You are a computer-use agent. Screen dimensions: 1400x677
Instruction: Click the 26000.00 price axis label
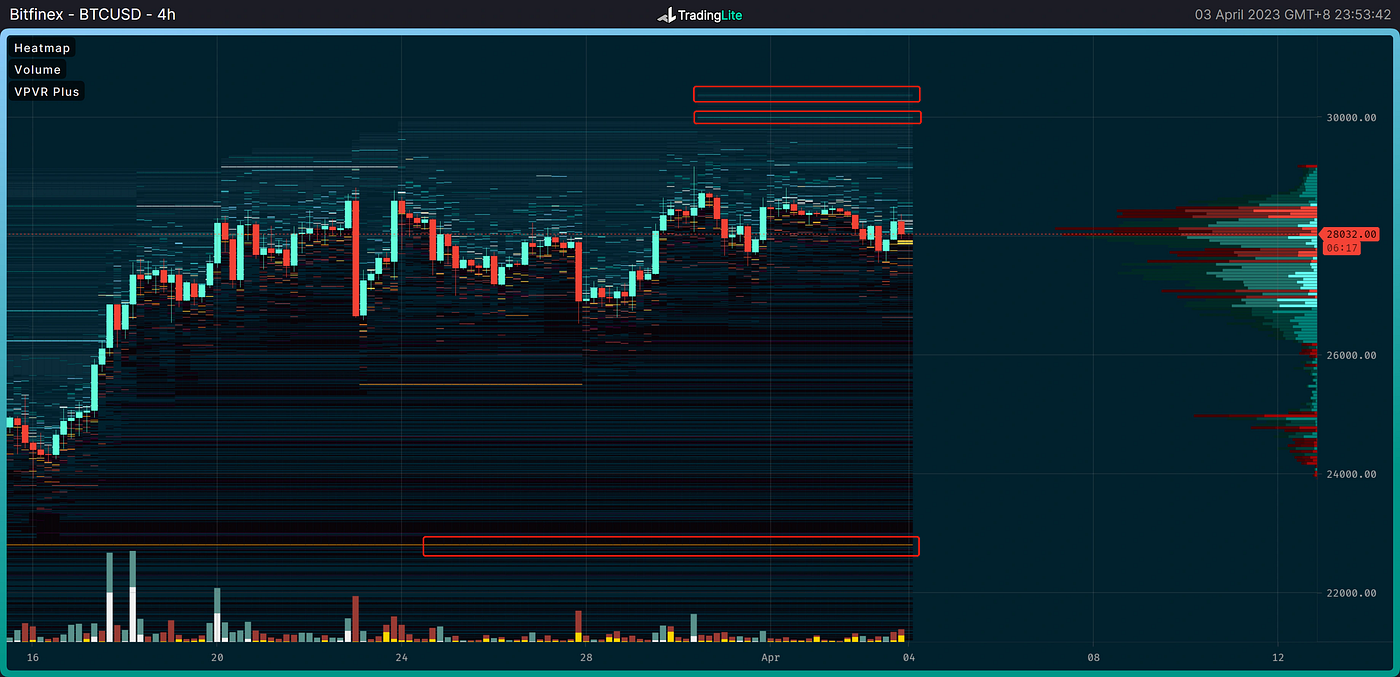pos(1351,356)
